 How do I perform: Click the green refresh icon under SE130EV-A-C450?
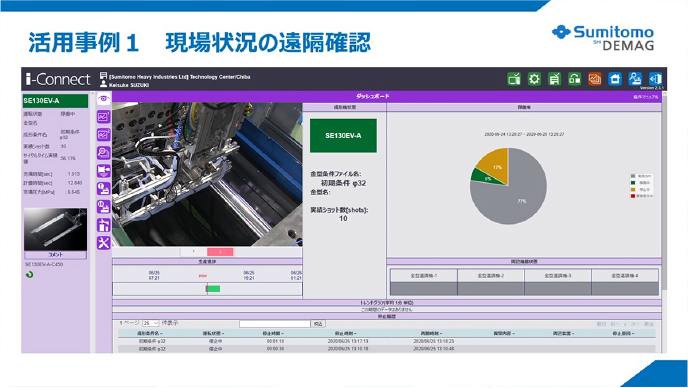[x=29, y=275]
